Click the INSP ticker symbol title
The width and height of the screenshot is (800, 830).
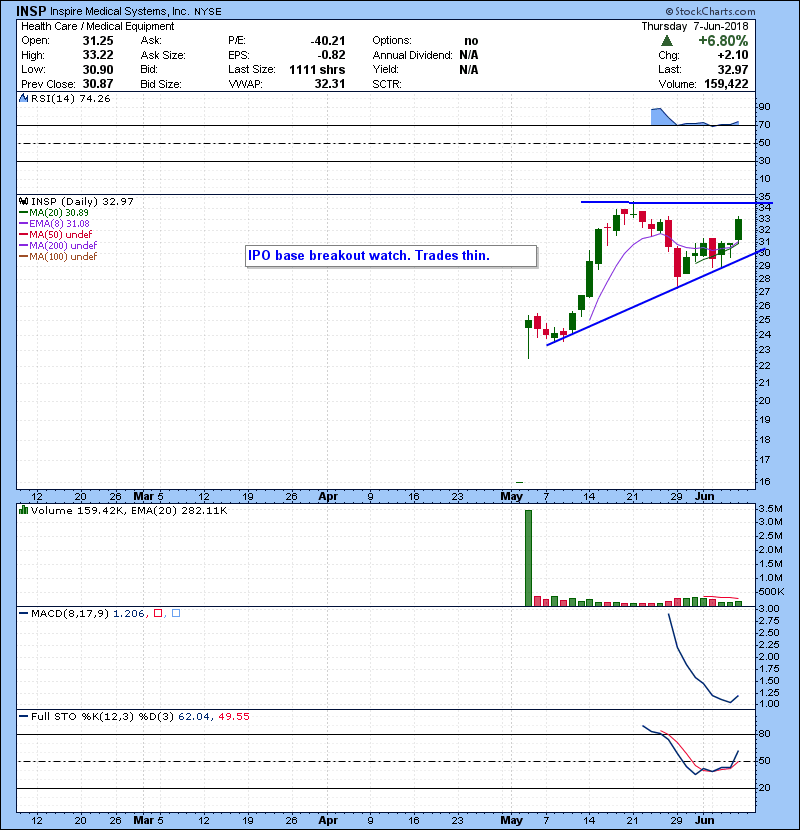click(x=31, y=11)
